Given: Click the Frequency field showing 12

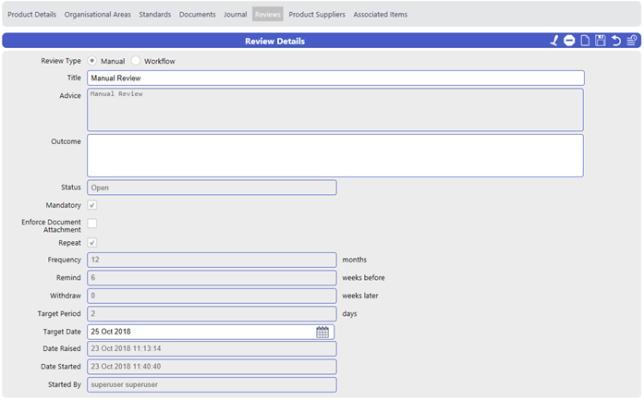Looking at the screenshot, I should [212, 260].
